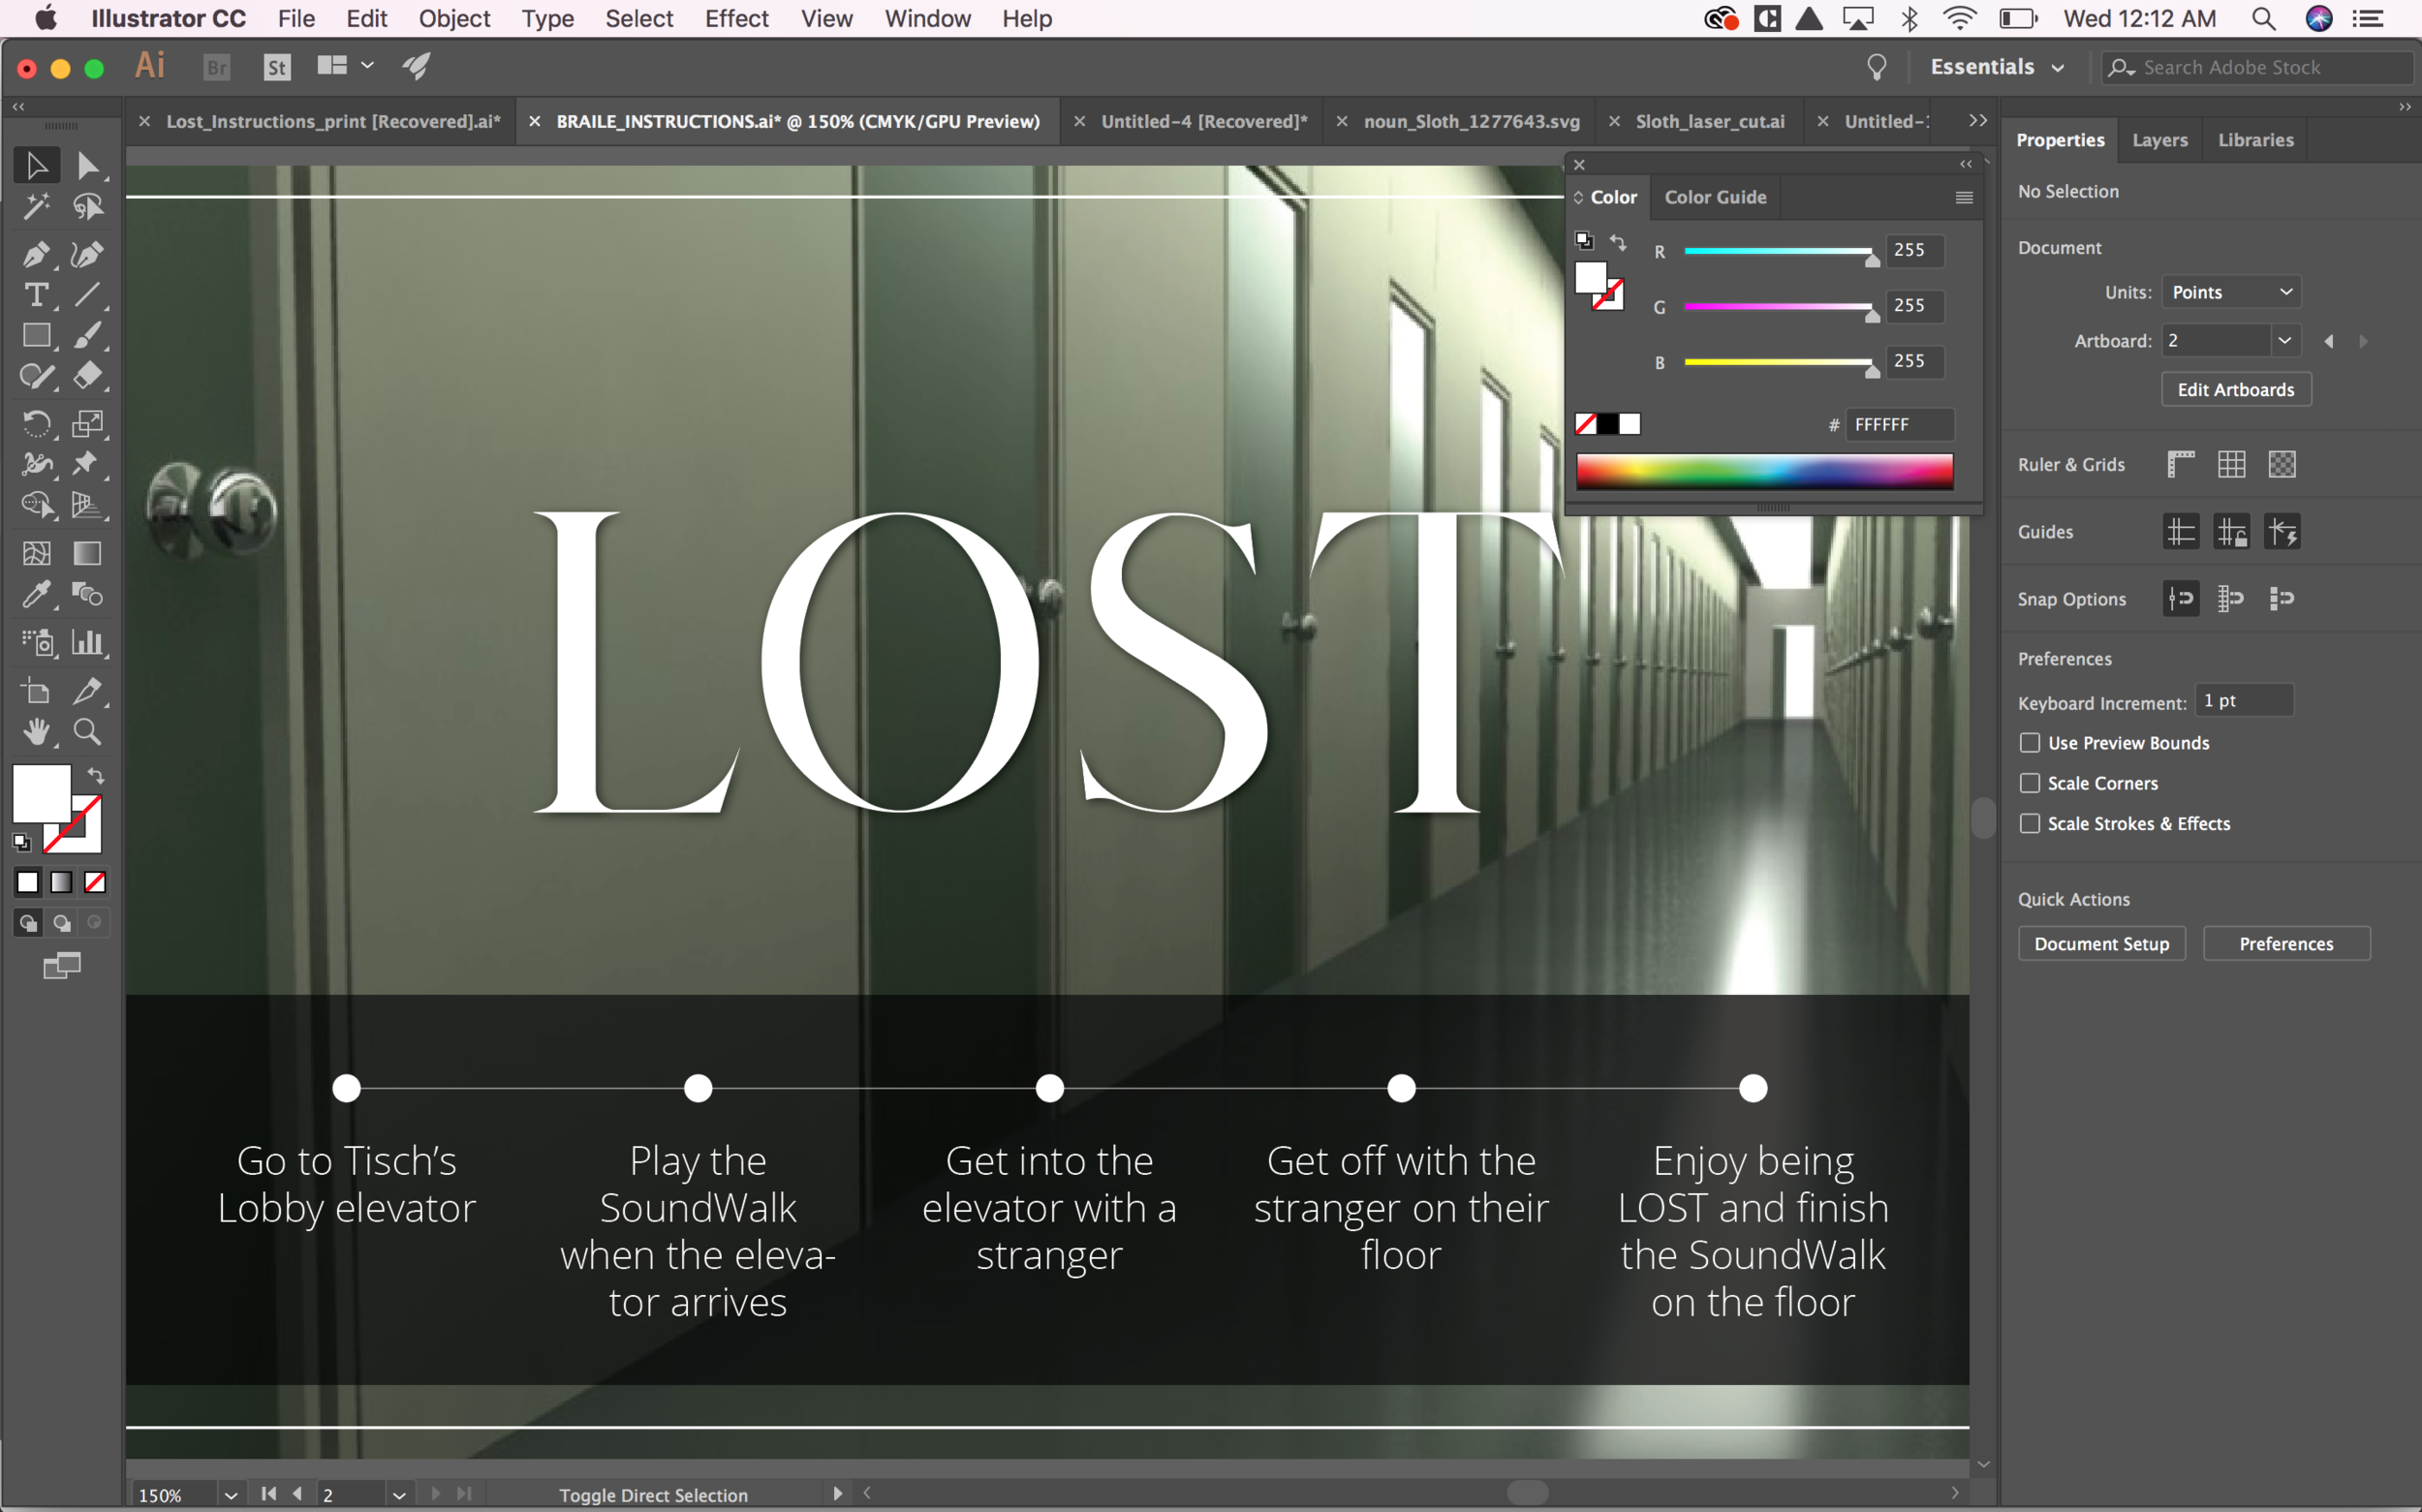Viewport: 2422px width, 1512px height.
Task: Select the Rotate tool
Action: [36, 424]
